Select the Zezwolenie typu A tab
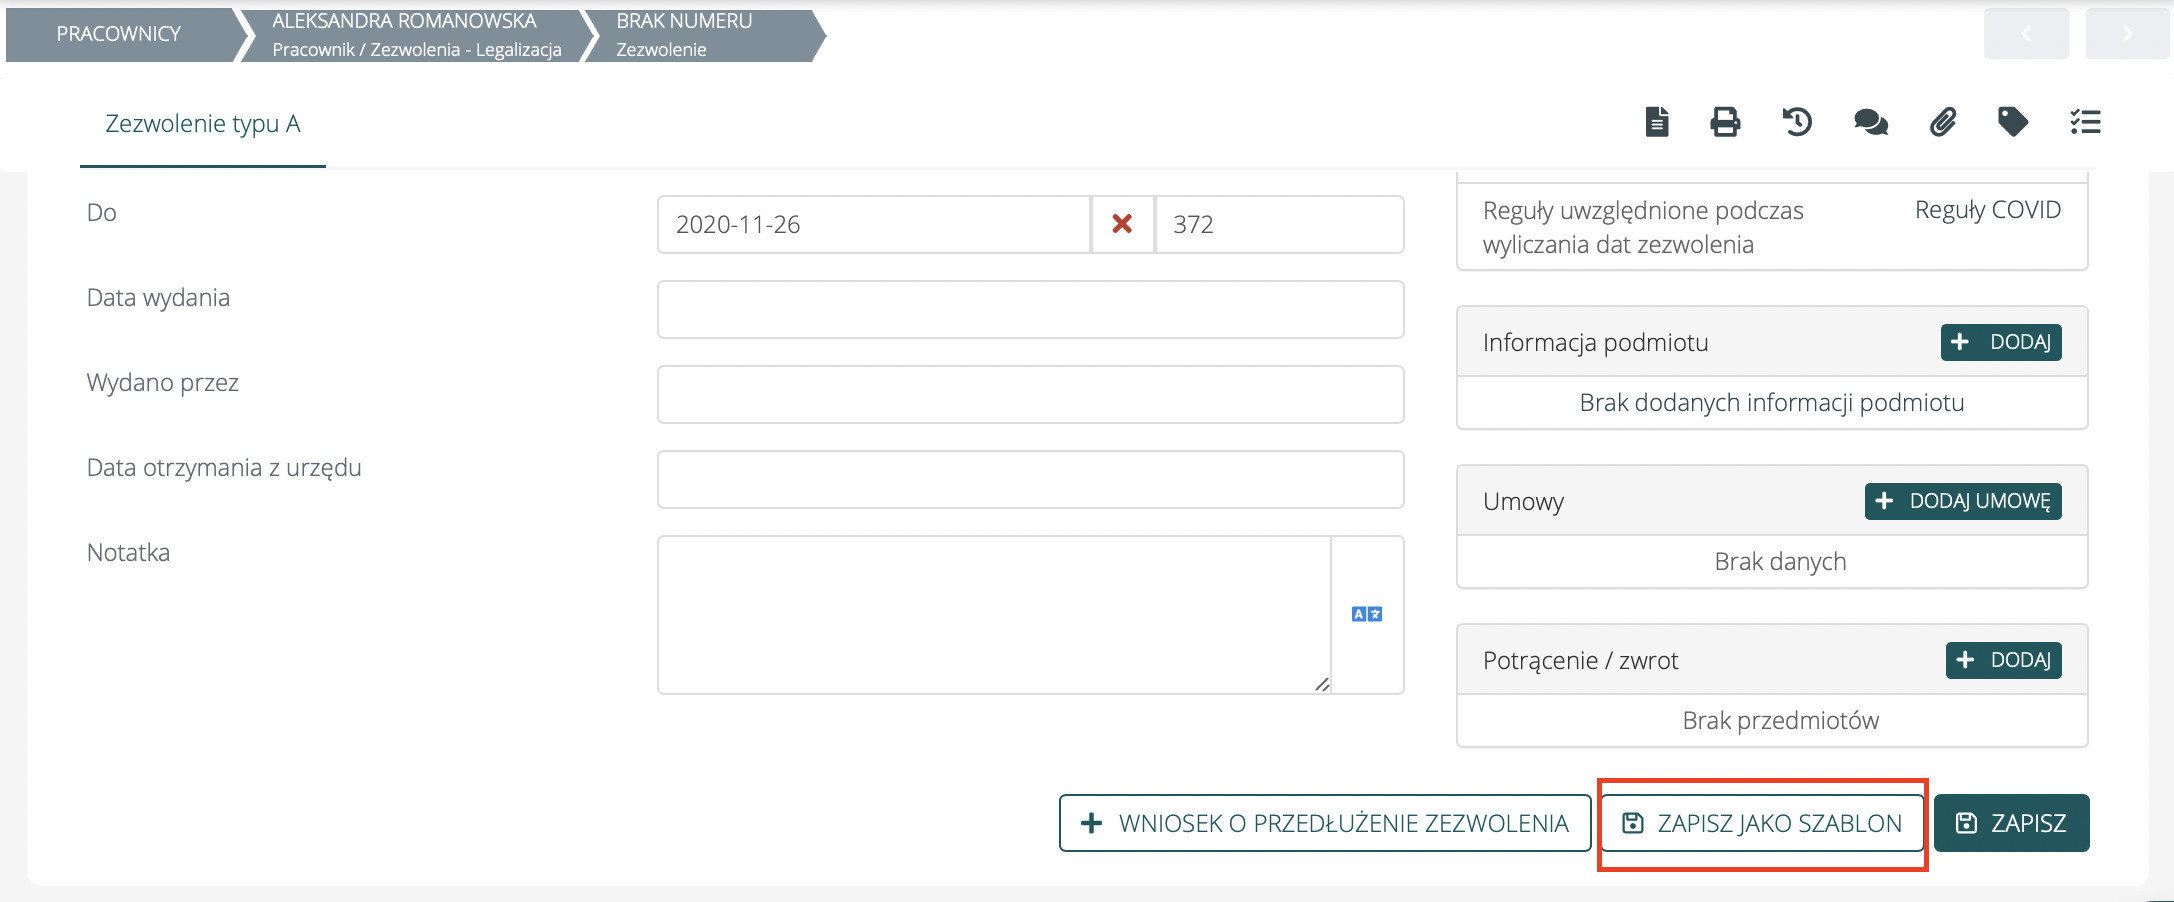2174x902 pixels. pyautogui.click(x=203, y=124)
